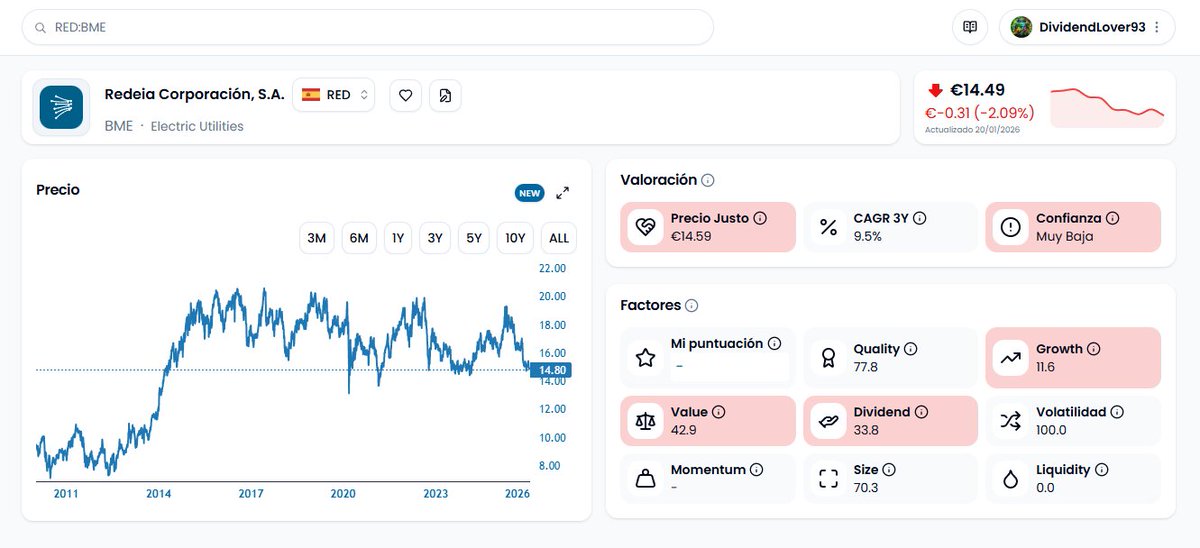This screenshot has height=548, width=1200.
Task: Click the €14.49 price value
Action: click(x=977, y=90)
